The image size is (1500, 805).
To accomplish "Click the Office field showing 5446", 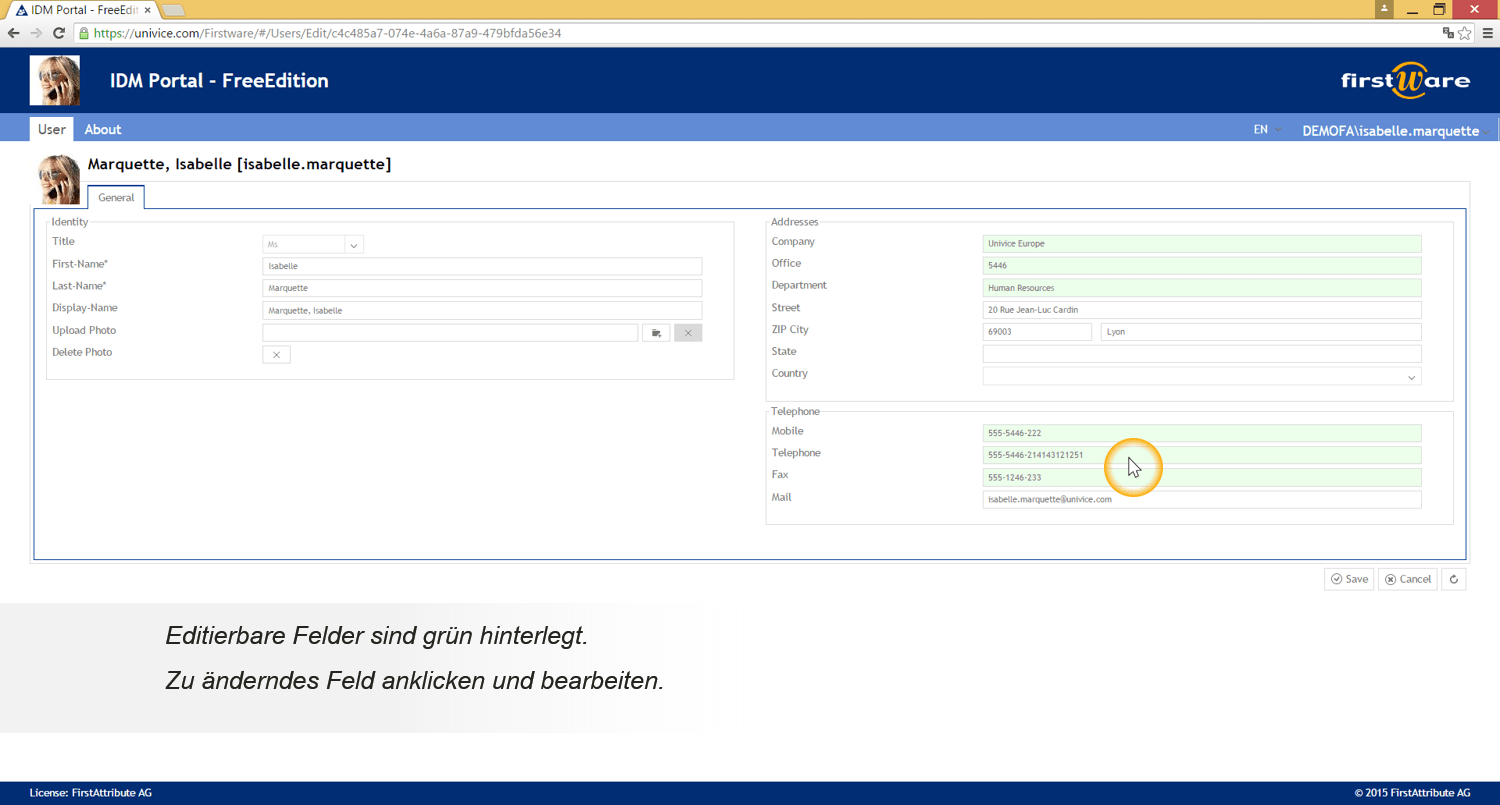I will click(x=1202, y=266).
